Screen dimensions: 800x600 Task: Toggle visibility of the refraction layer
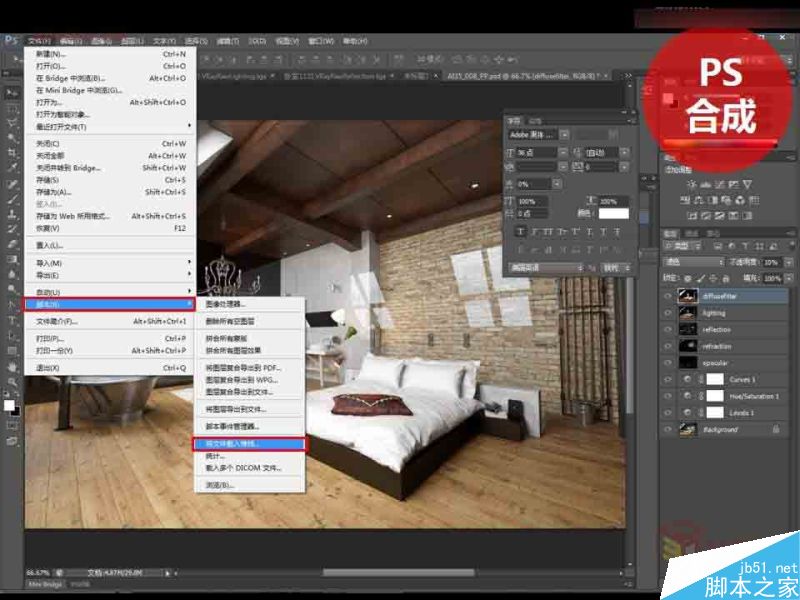pos(667,346)
